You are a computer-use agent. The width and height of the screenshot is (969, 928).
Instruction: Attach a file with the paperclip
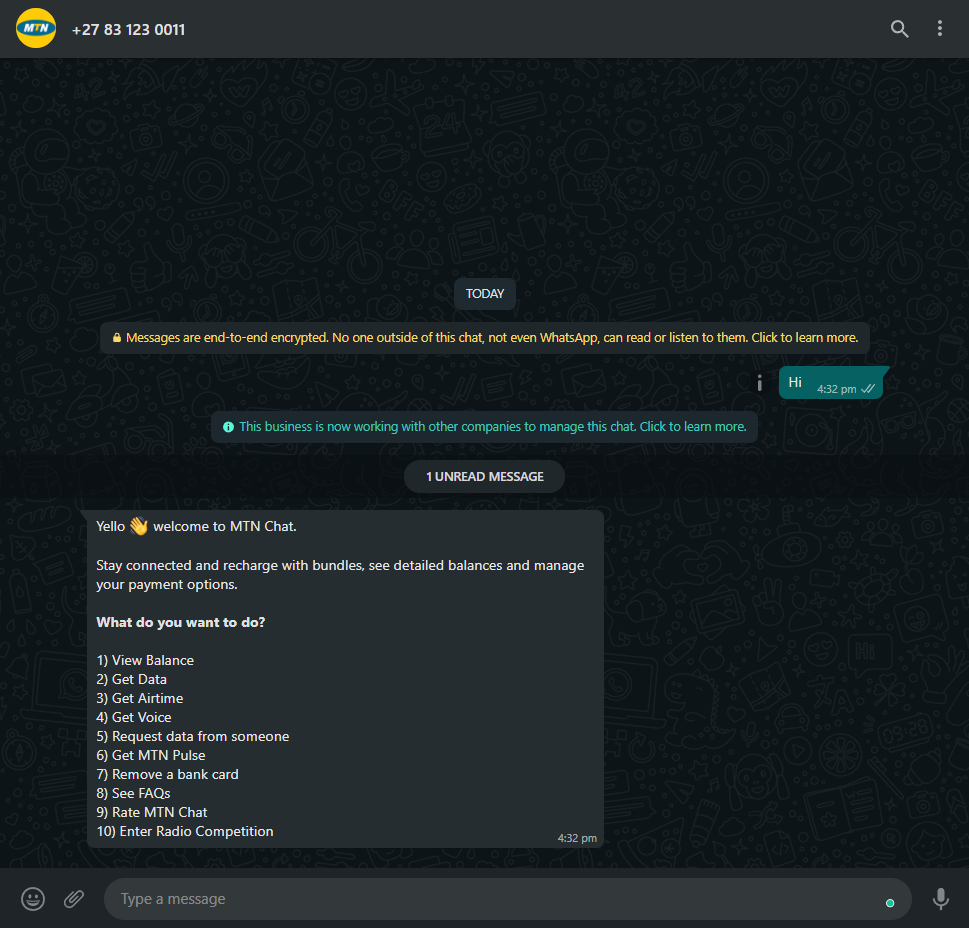tap(74, 898)
